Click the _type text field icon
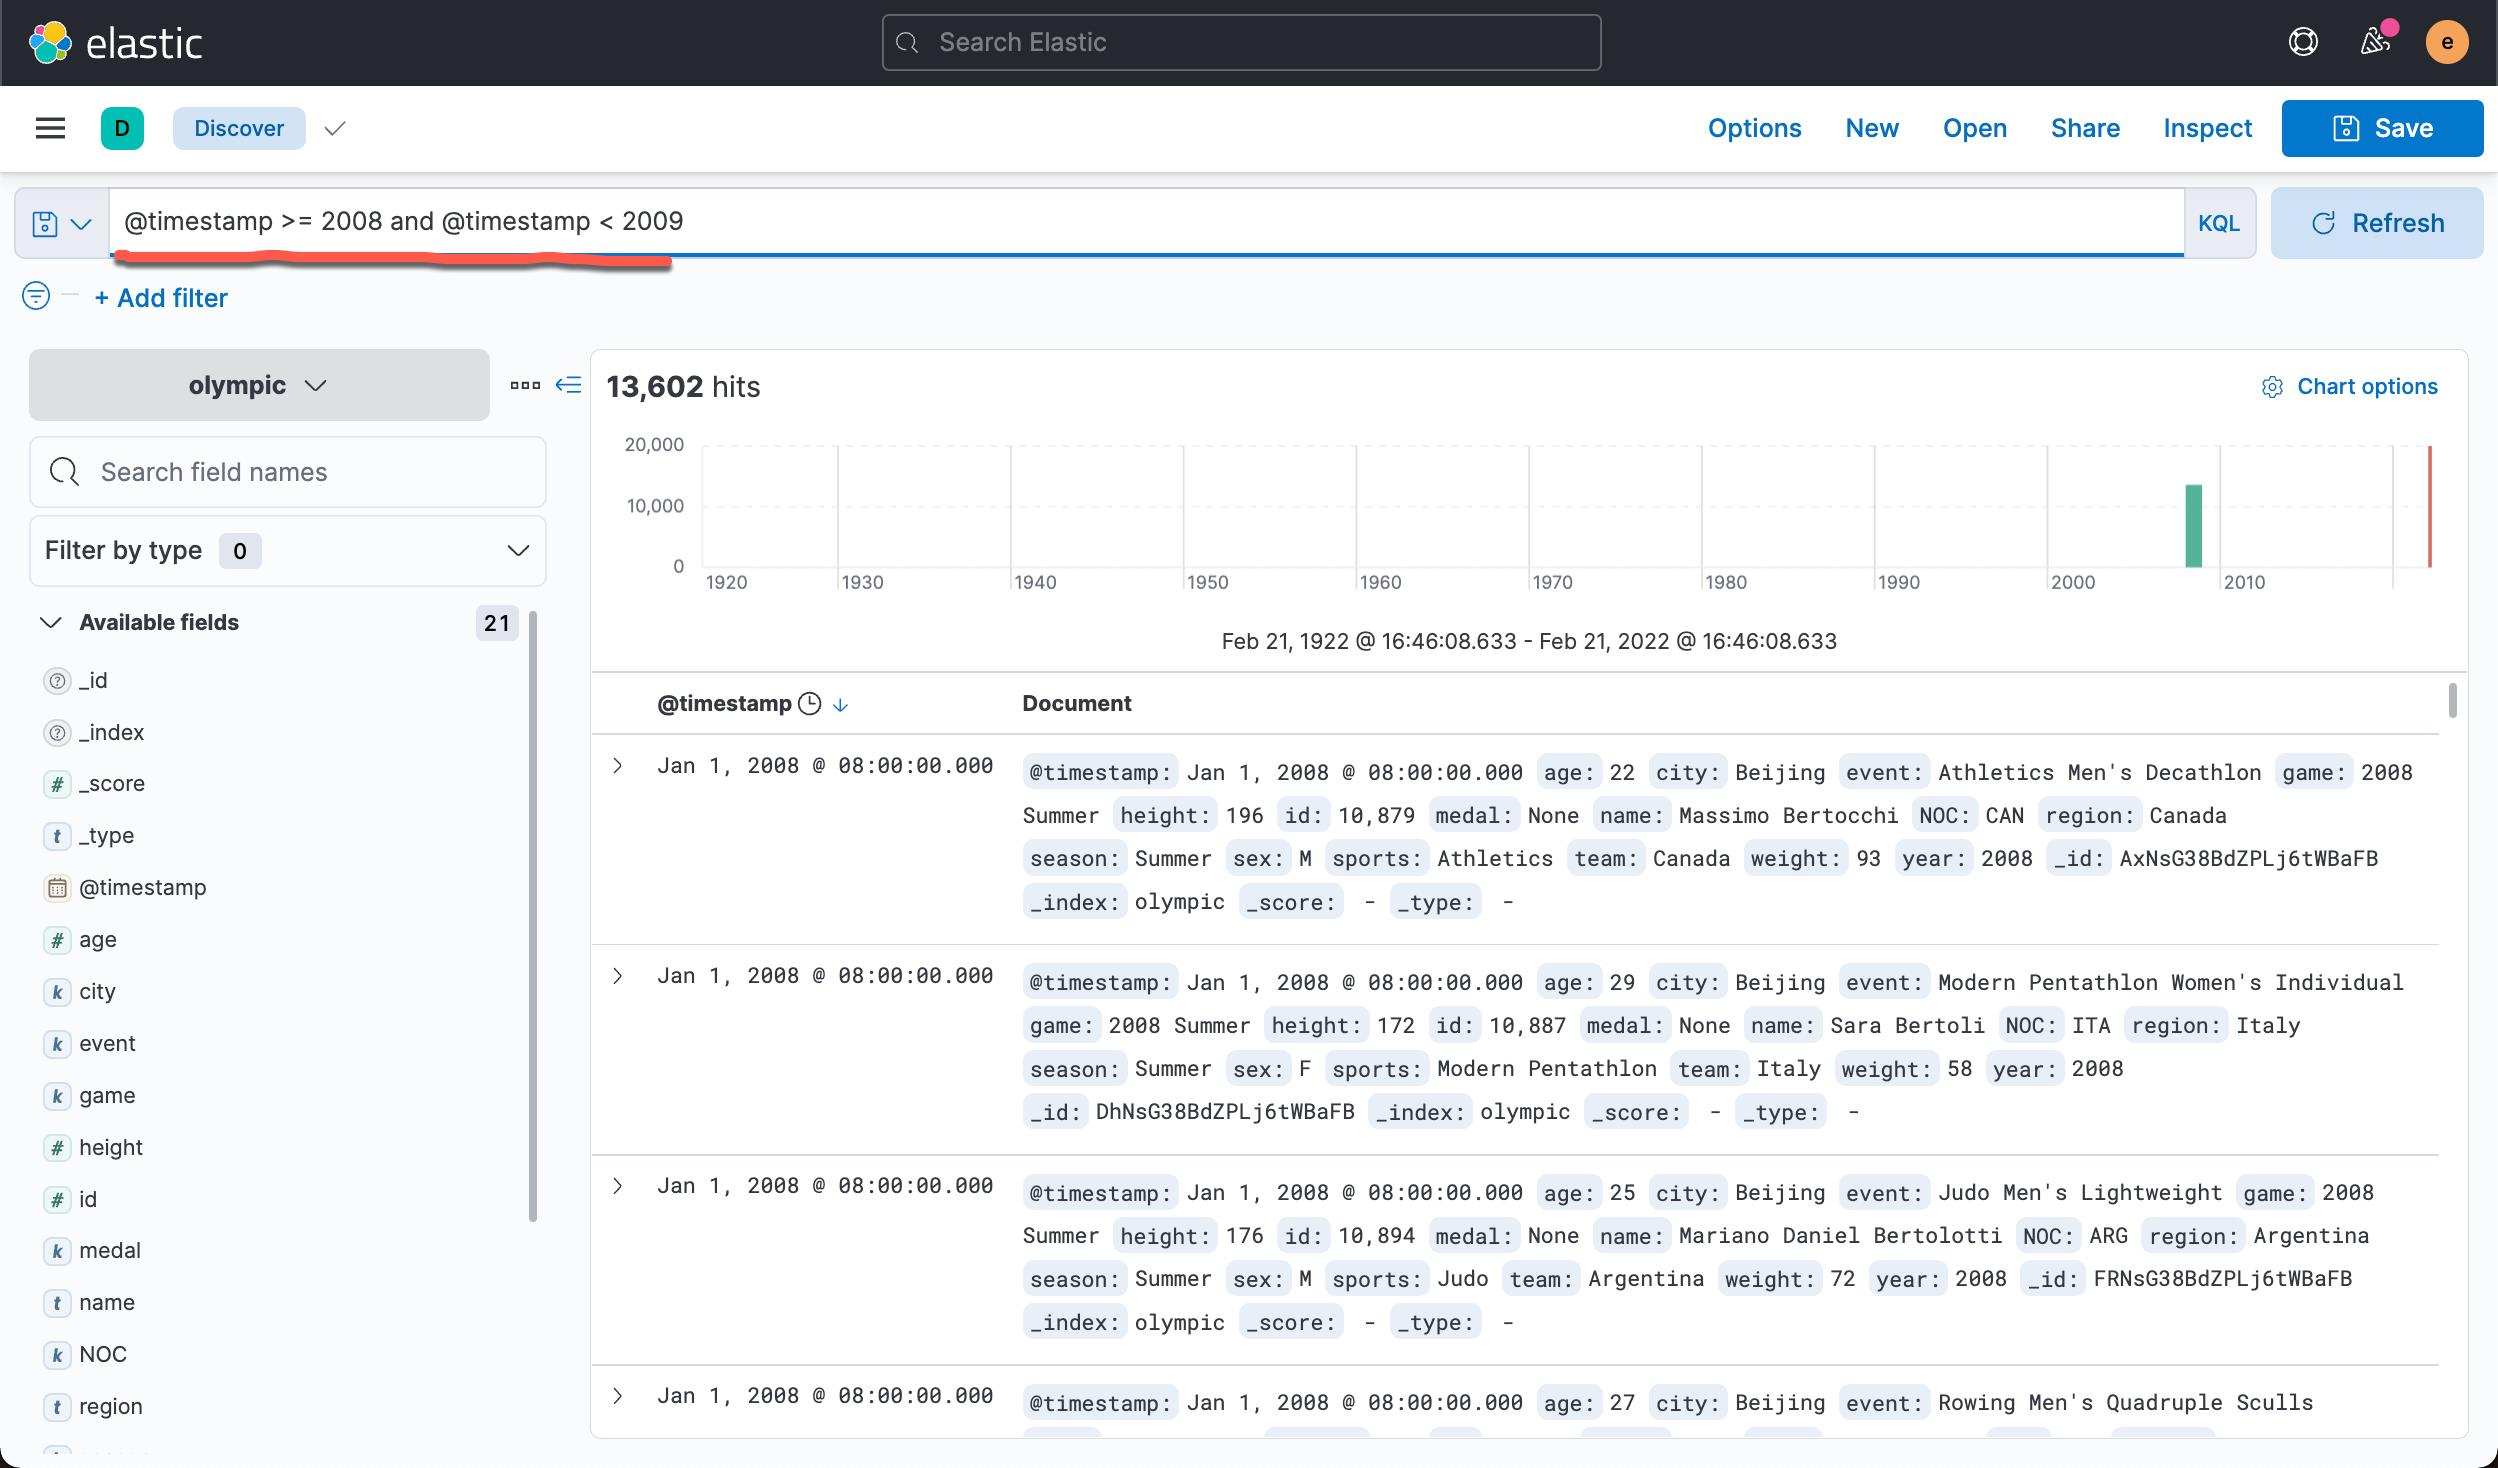This screenshot has width=2498, height=1468. (x=58, y=836)
